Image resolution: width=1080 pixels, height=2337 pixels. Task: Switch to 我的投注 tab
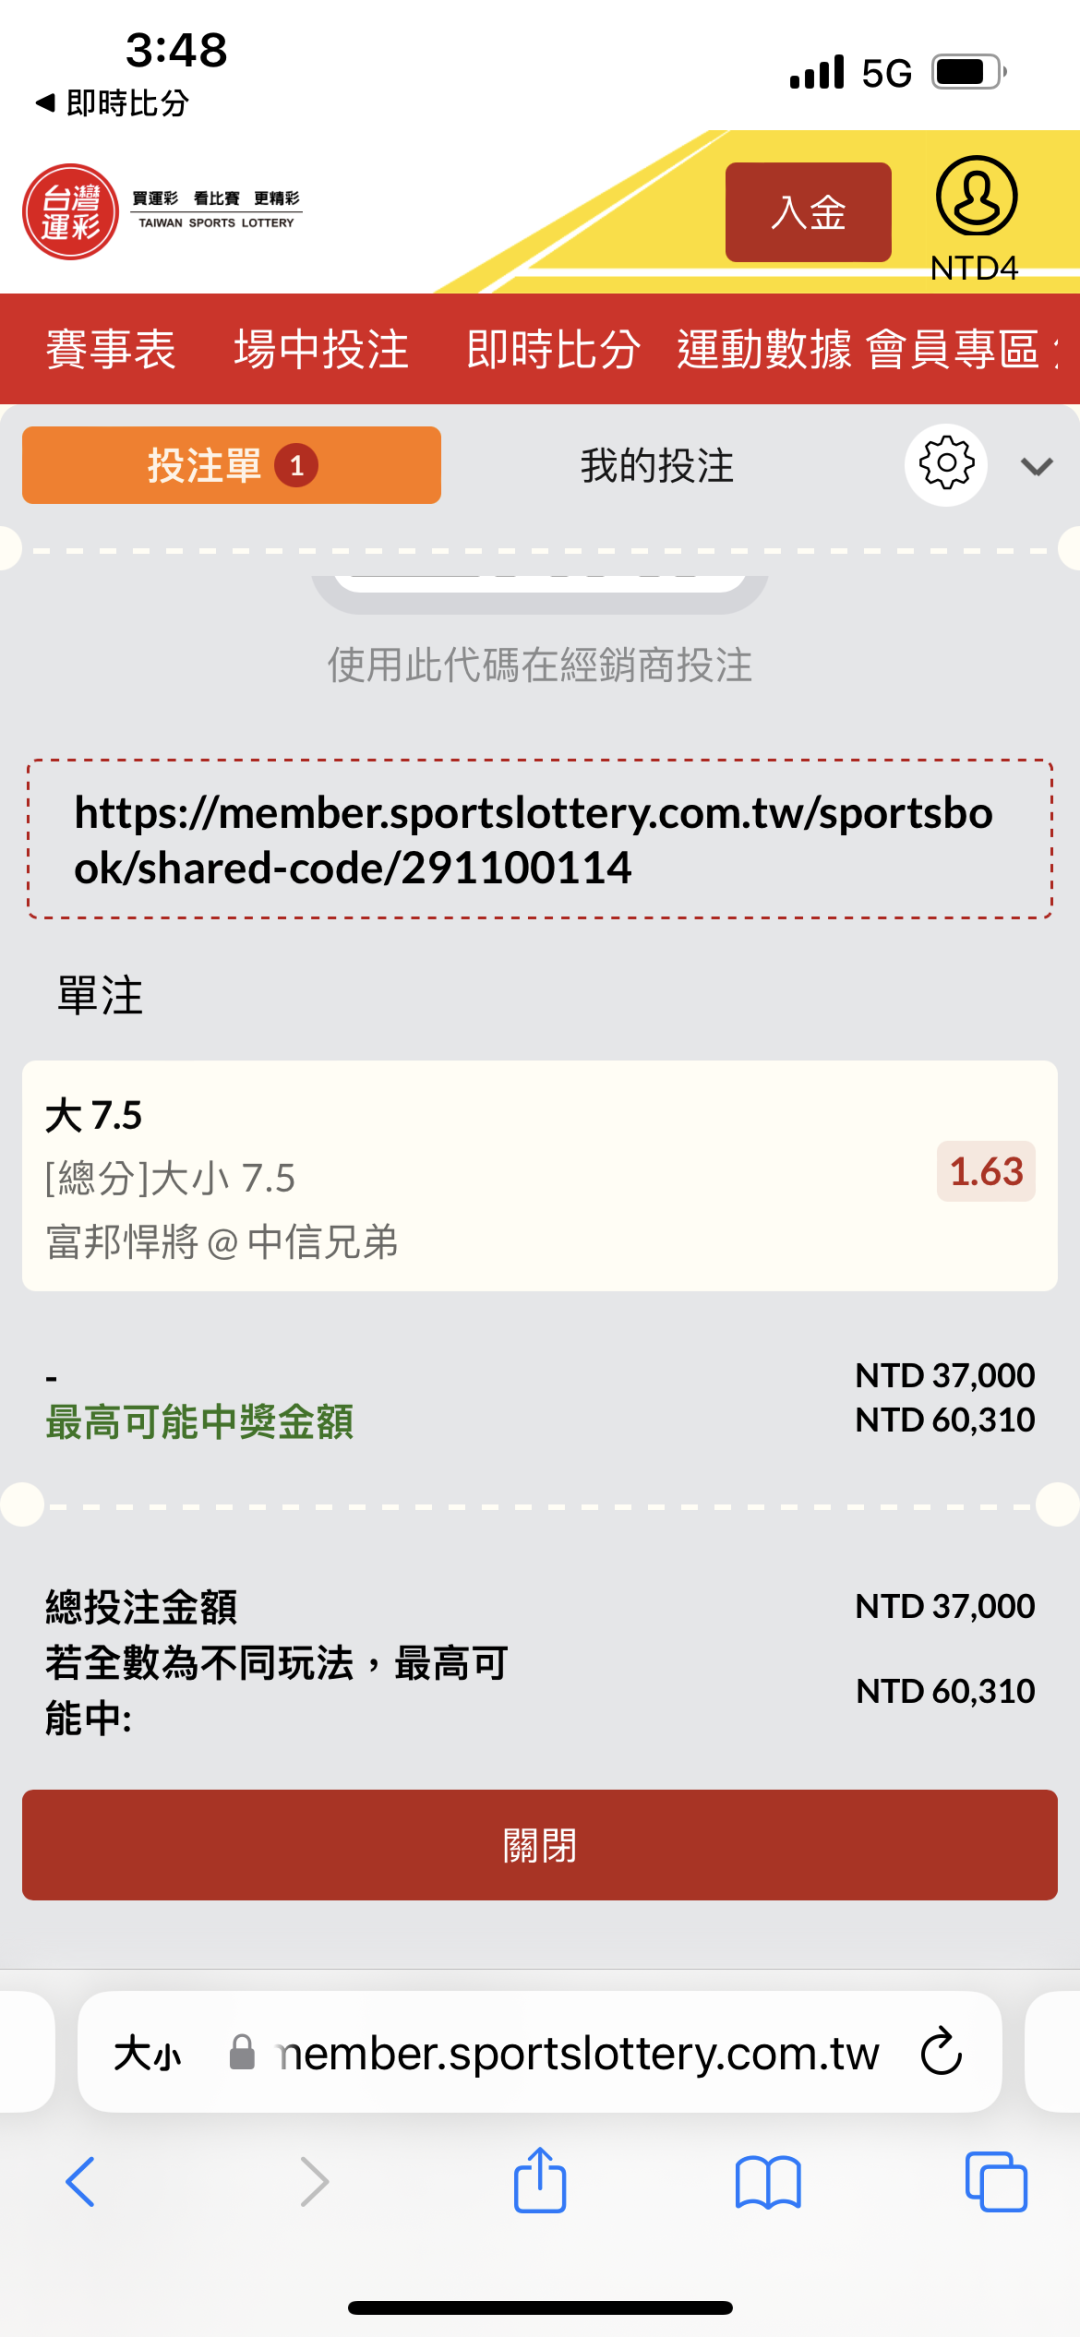coord(657,466)
